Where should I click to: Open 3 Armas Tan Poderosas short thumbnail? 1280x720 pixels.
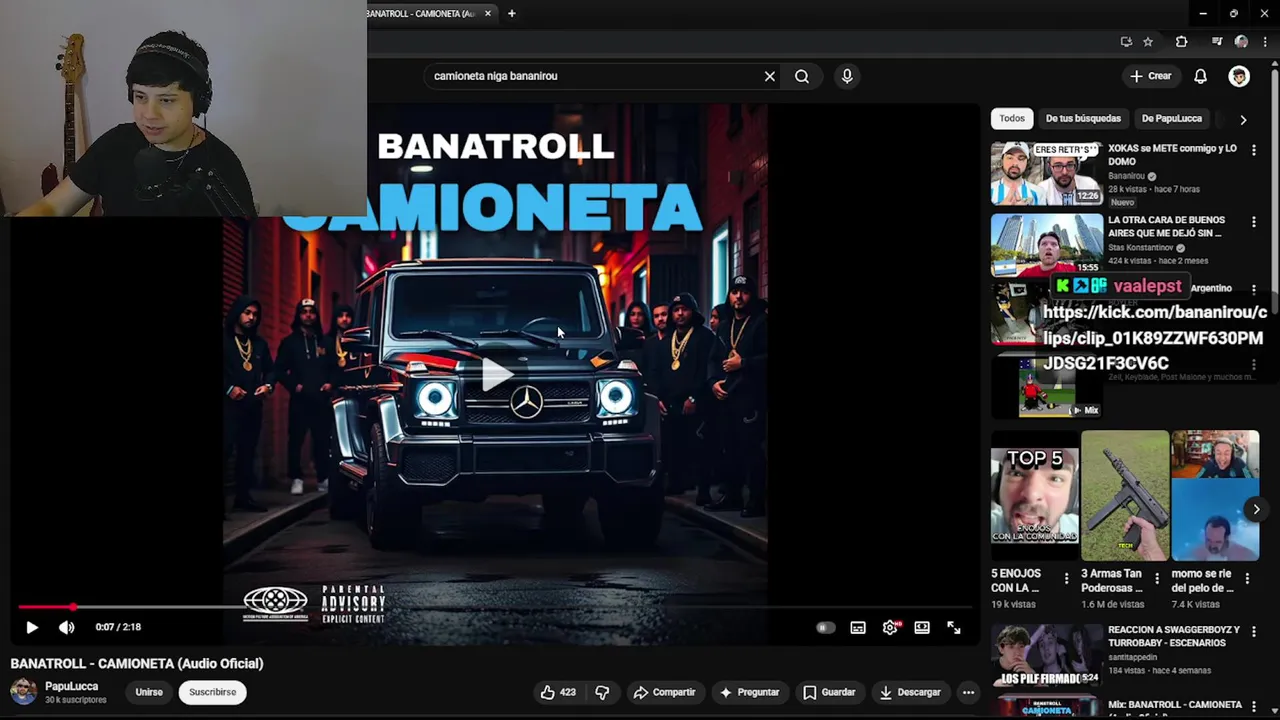(1125, 495)
